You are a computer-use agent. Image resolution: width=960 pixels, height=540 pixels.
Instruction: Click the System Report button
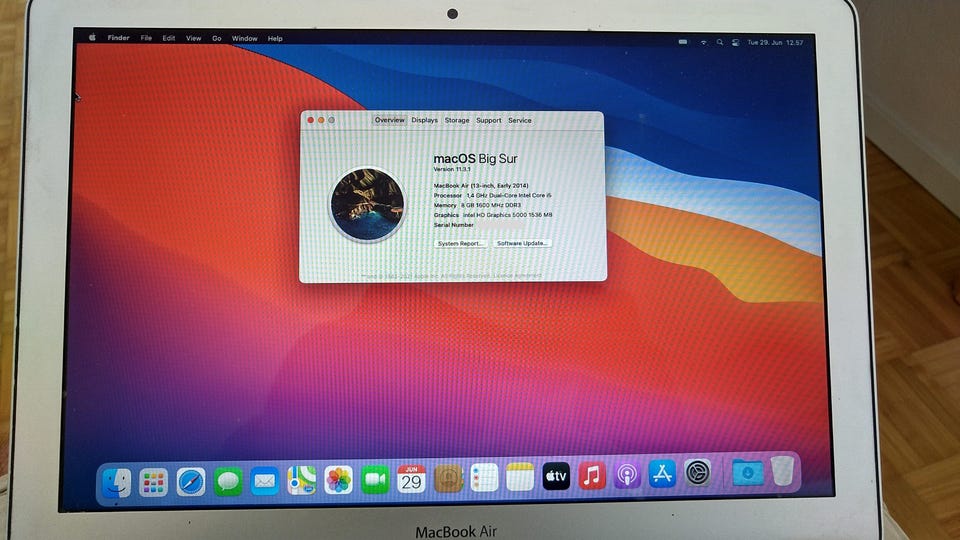(x=461, y=244)
